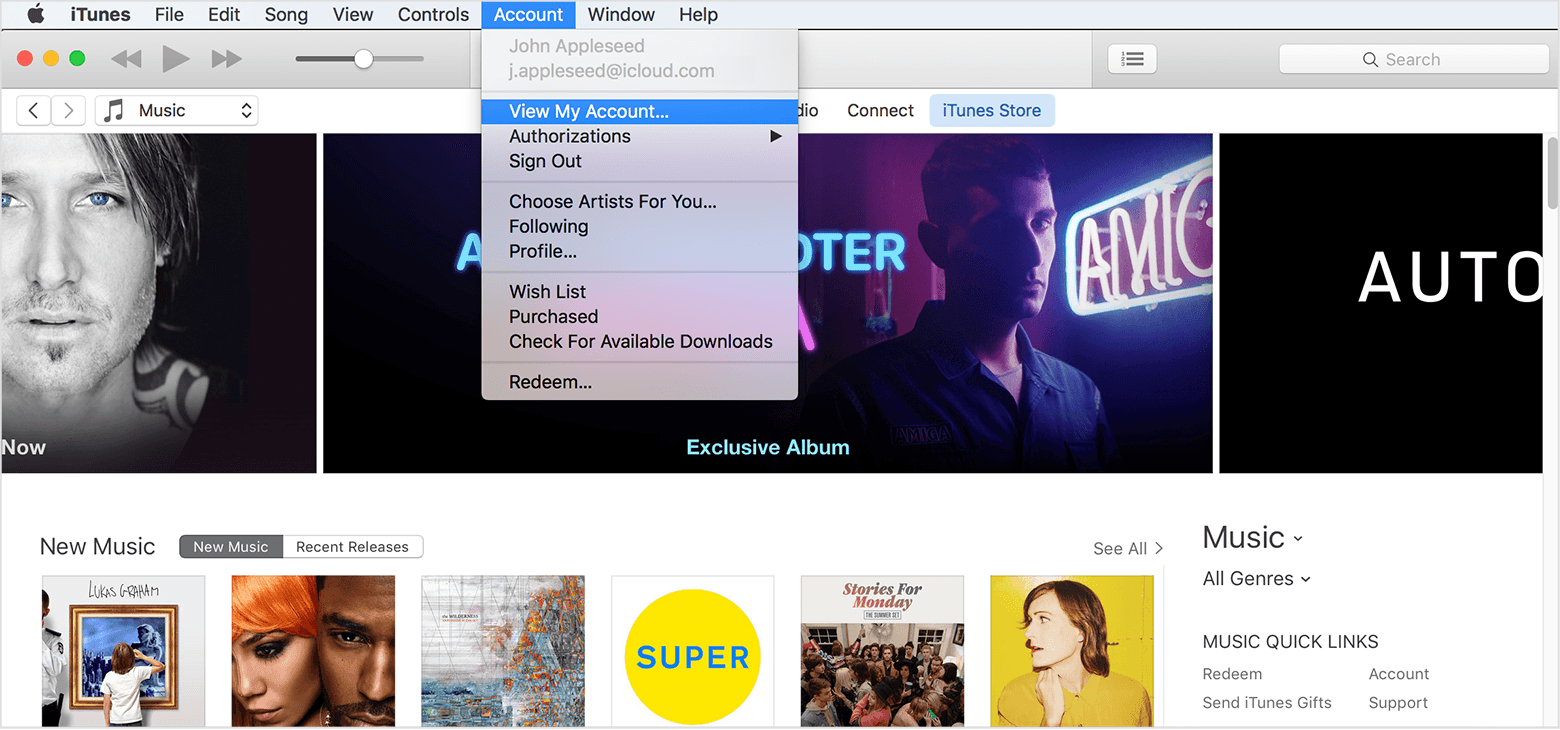Image resolution: width=1560 pixels, height=730 pixels.
Task: Open Wish List from Account menu
Action: click(x=640, y=291)
